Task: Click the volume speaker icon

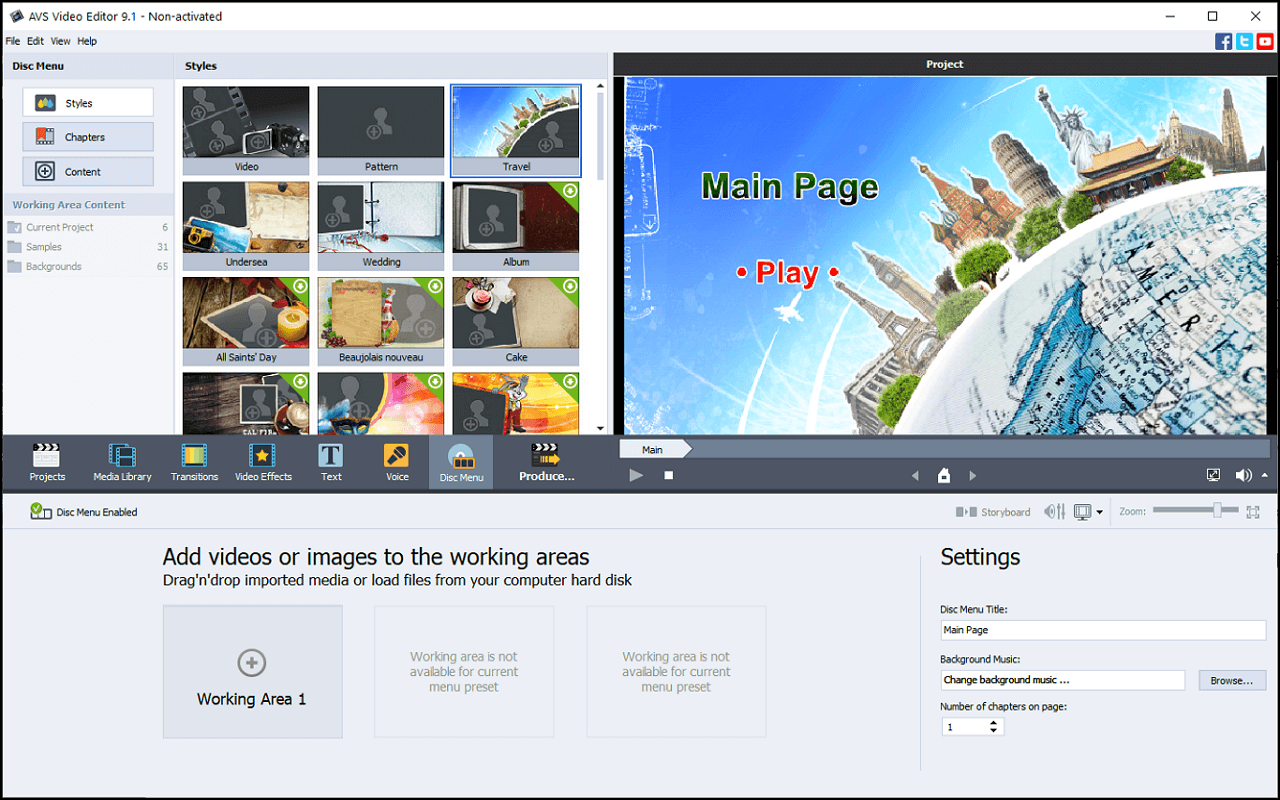Action: click(1241, 476)
